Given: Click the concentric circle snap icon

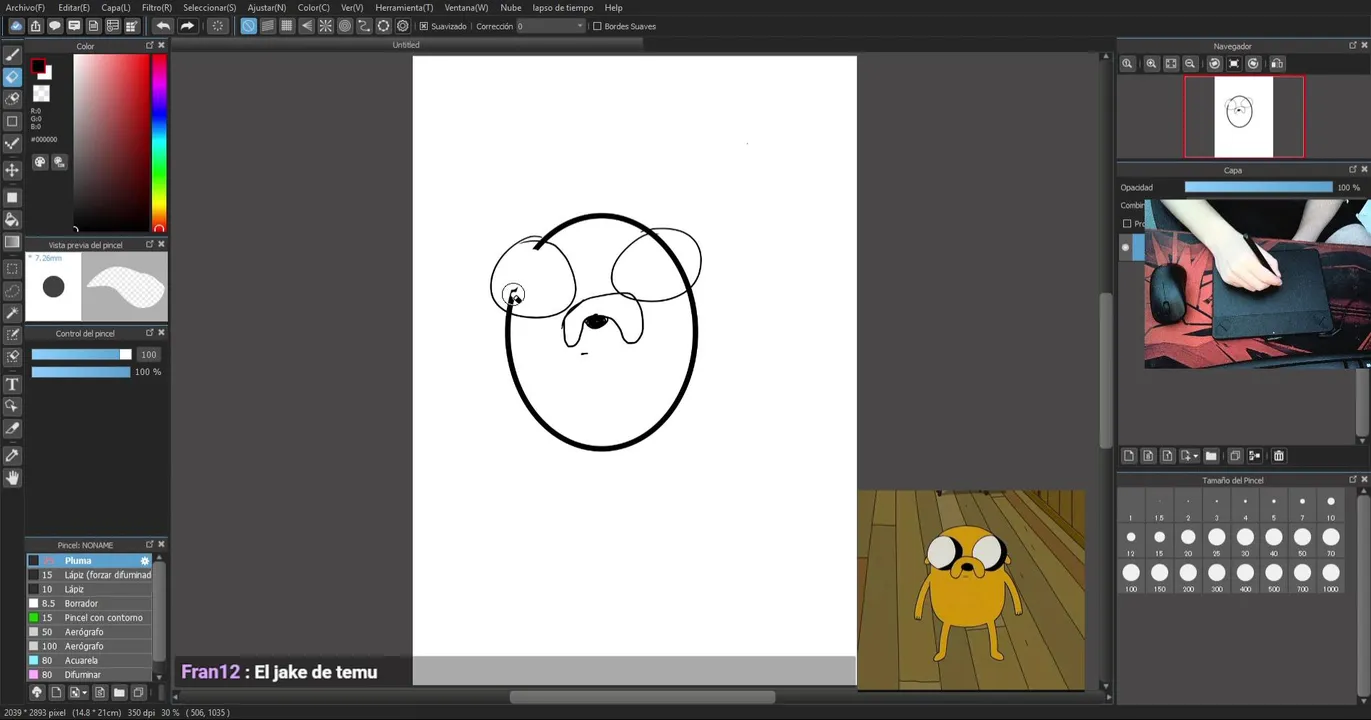Looking at the screenshot, I should 345,26.
